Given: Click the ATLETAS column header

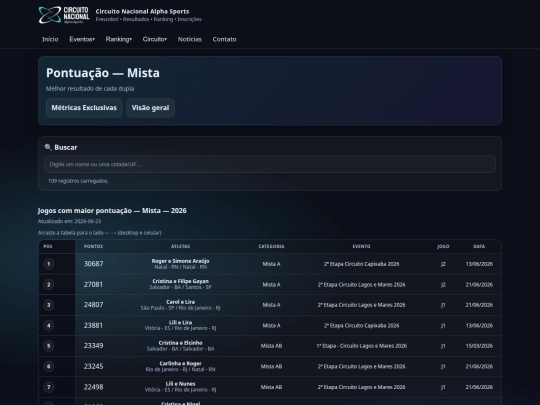Looking at the screenshot, I should coord(180,247).
